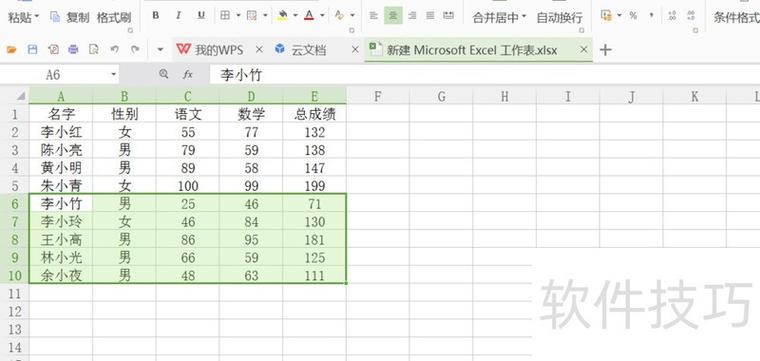Image resolution: width=760 pixels, height=361 pixels.
Task: Open Name Box dropdown arrow
Action: 113,75
